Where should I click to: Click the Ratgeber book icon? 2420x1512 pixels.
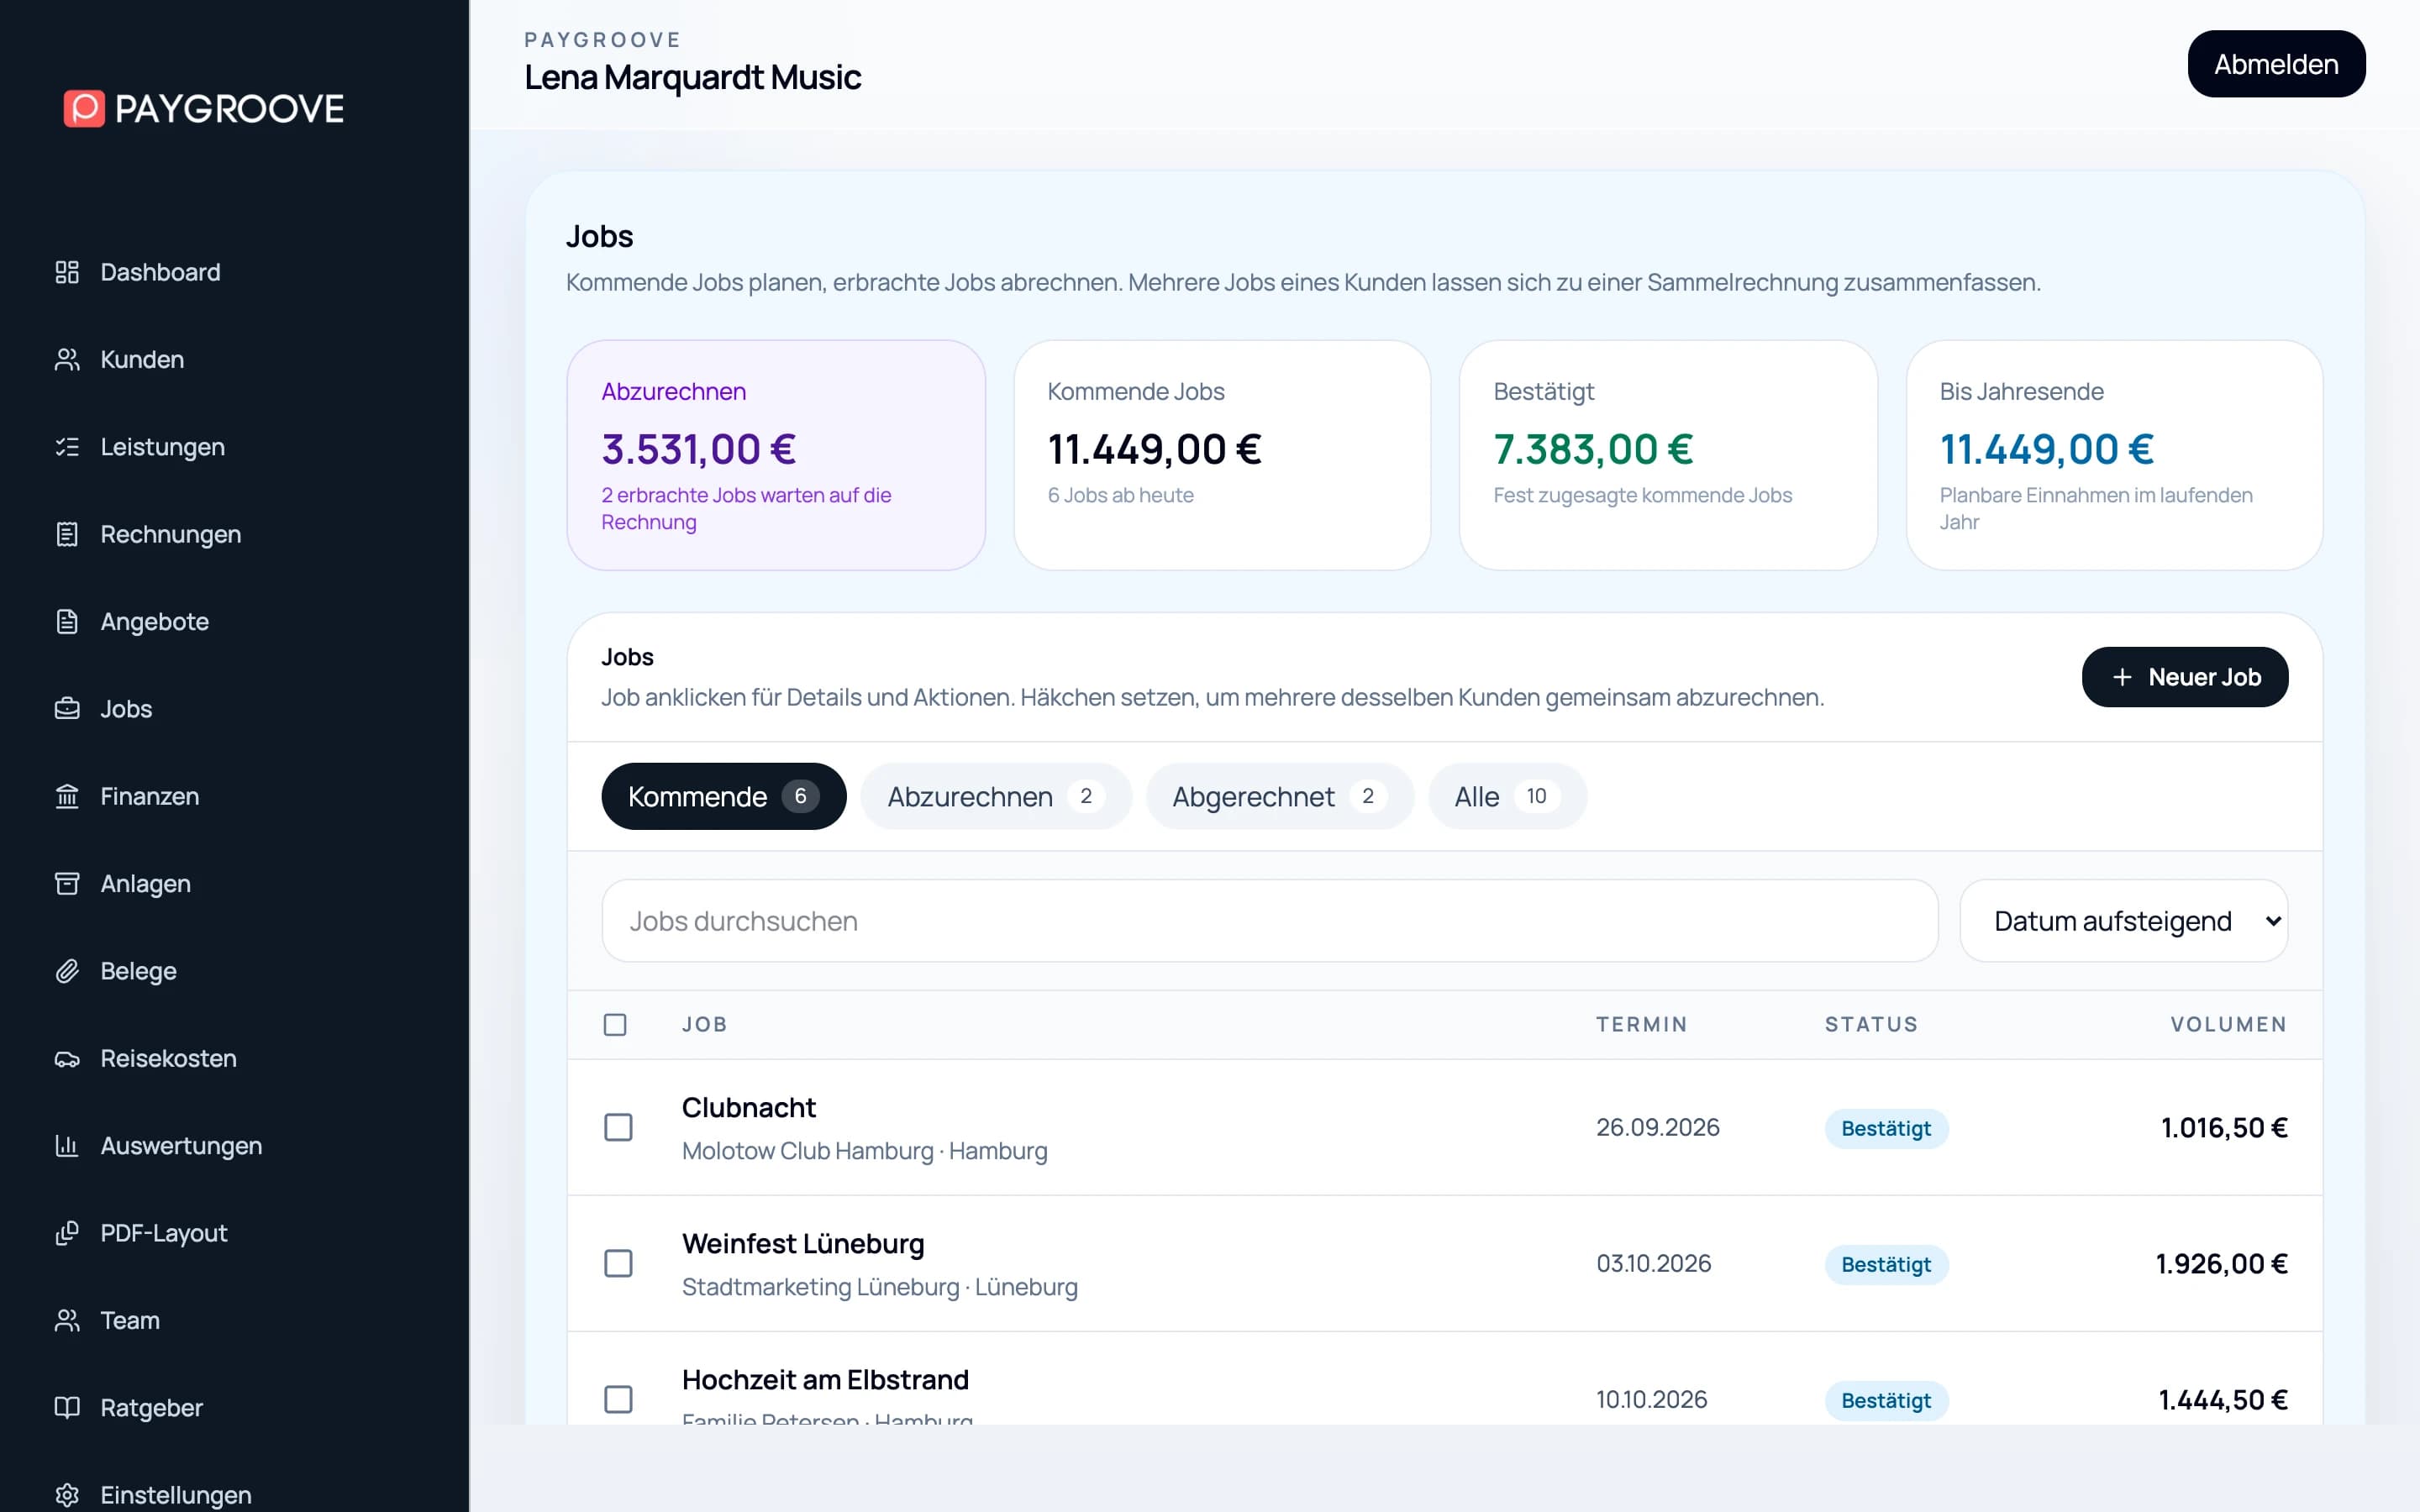[67, 1407]
